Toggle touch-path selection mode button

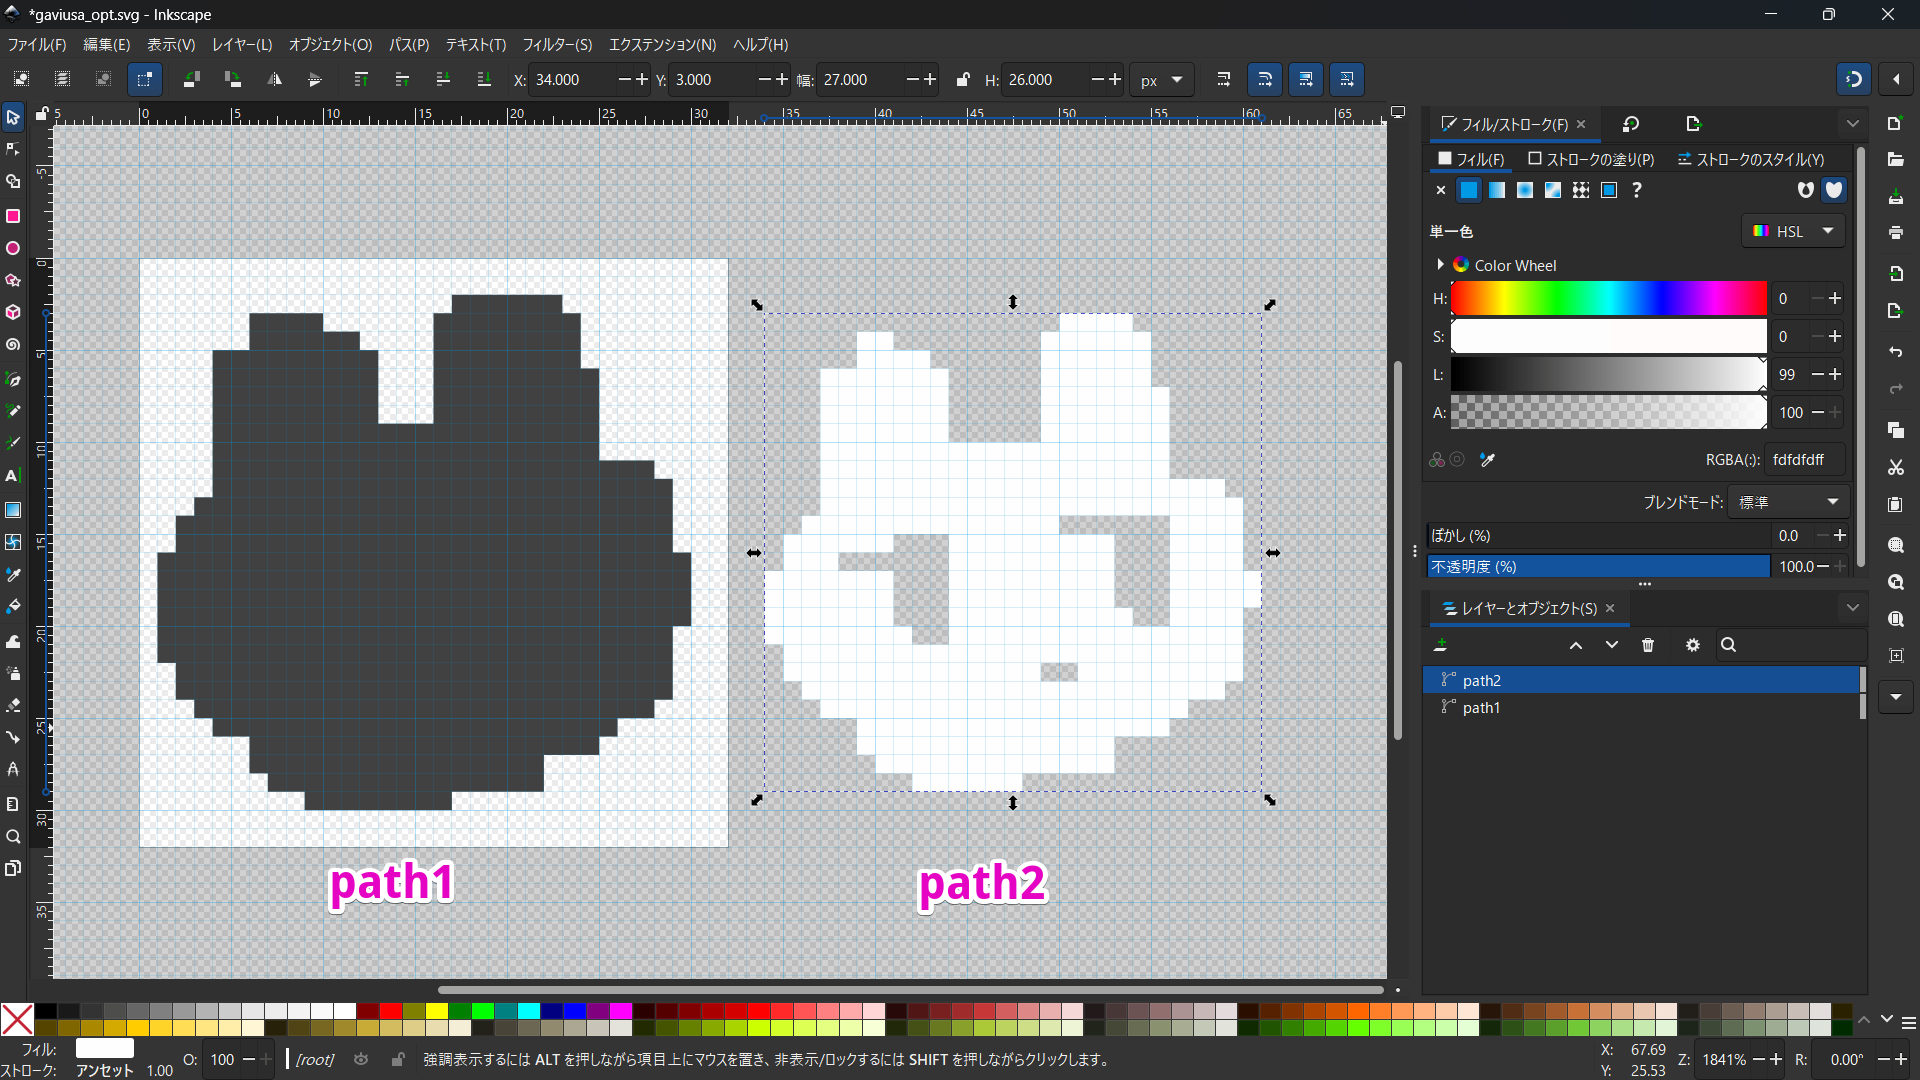(145, 79)
